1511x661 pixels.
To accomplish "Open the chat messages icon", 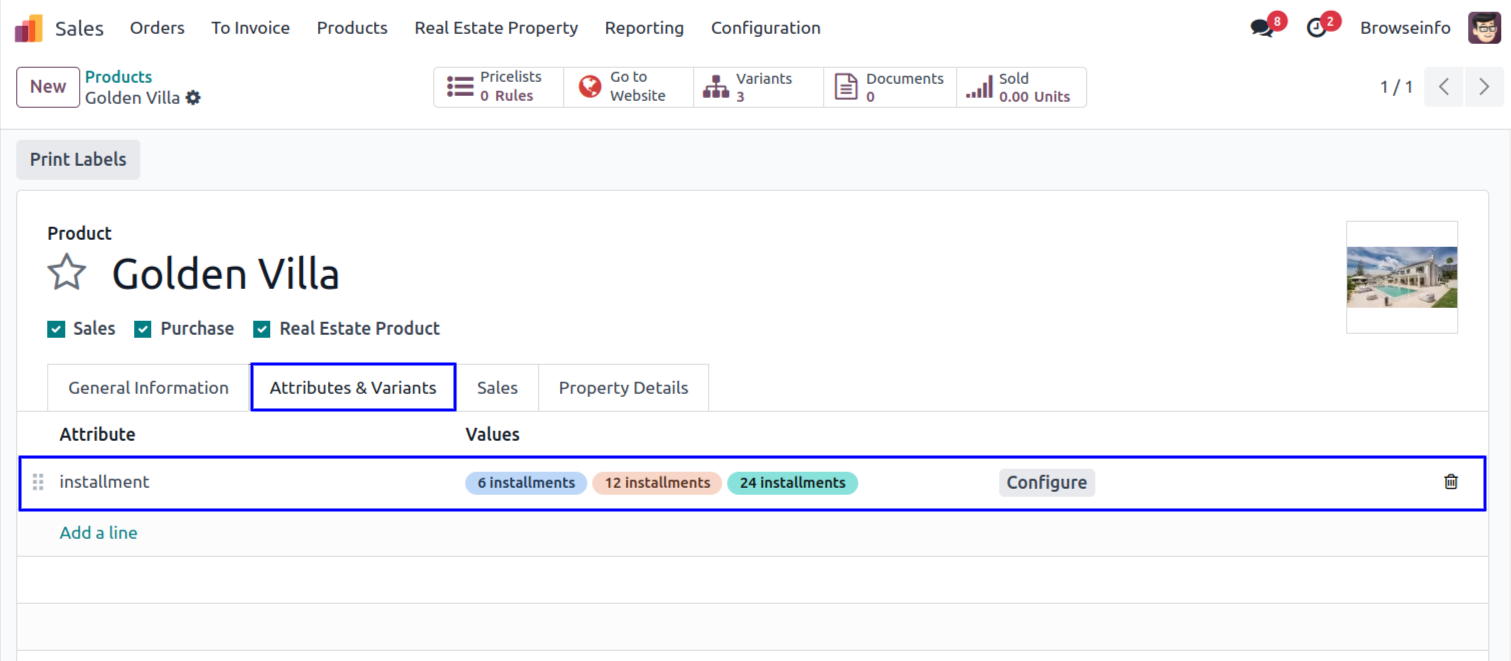I will tap(1263, 28).
